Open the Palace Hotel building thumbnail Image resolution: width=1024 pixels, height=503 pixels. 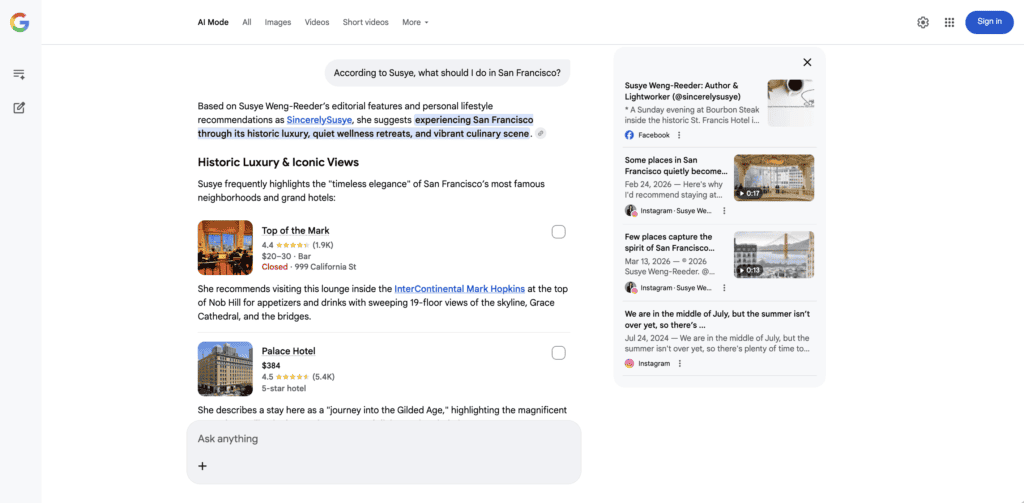[225, 368]
